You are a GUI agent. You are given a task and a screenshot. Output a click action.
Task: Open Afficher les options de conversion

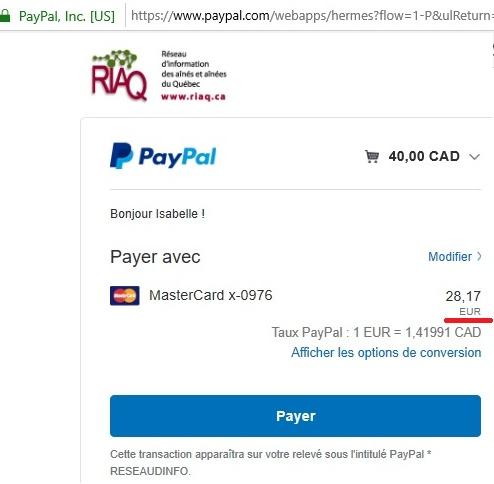386,353
